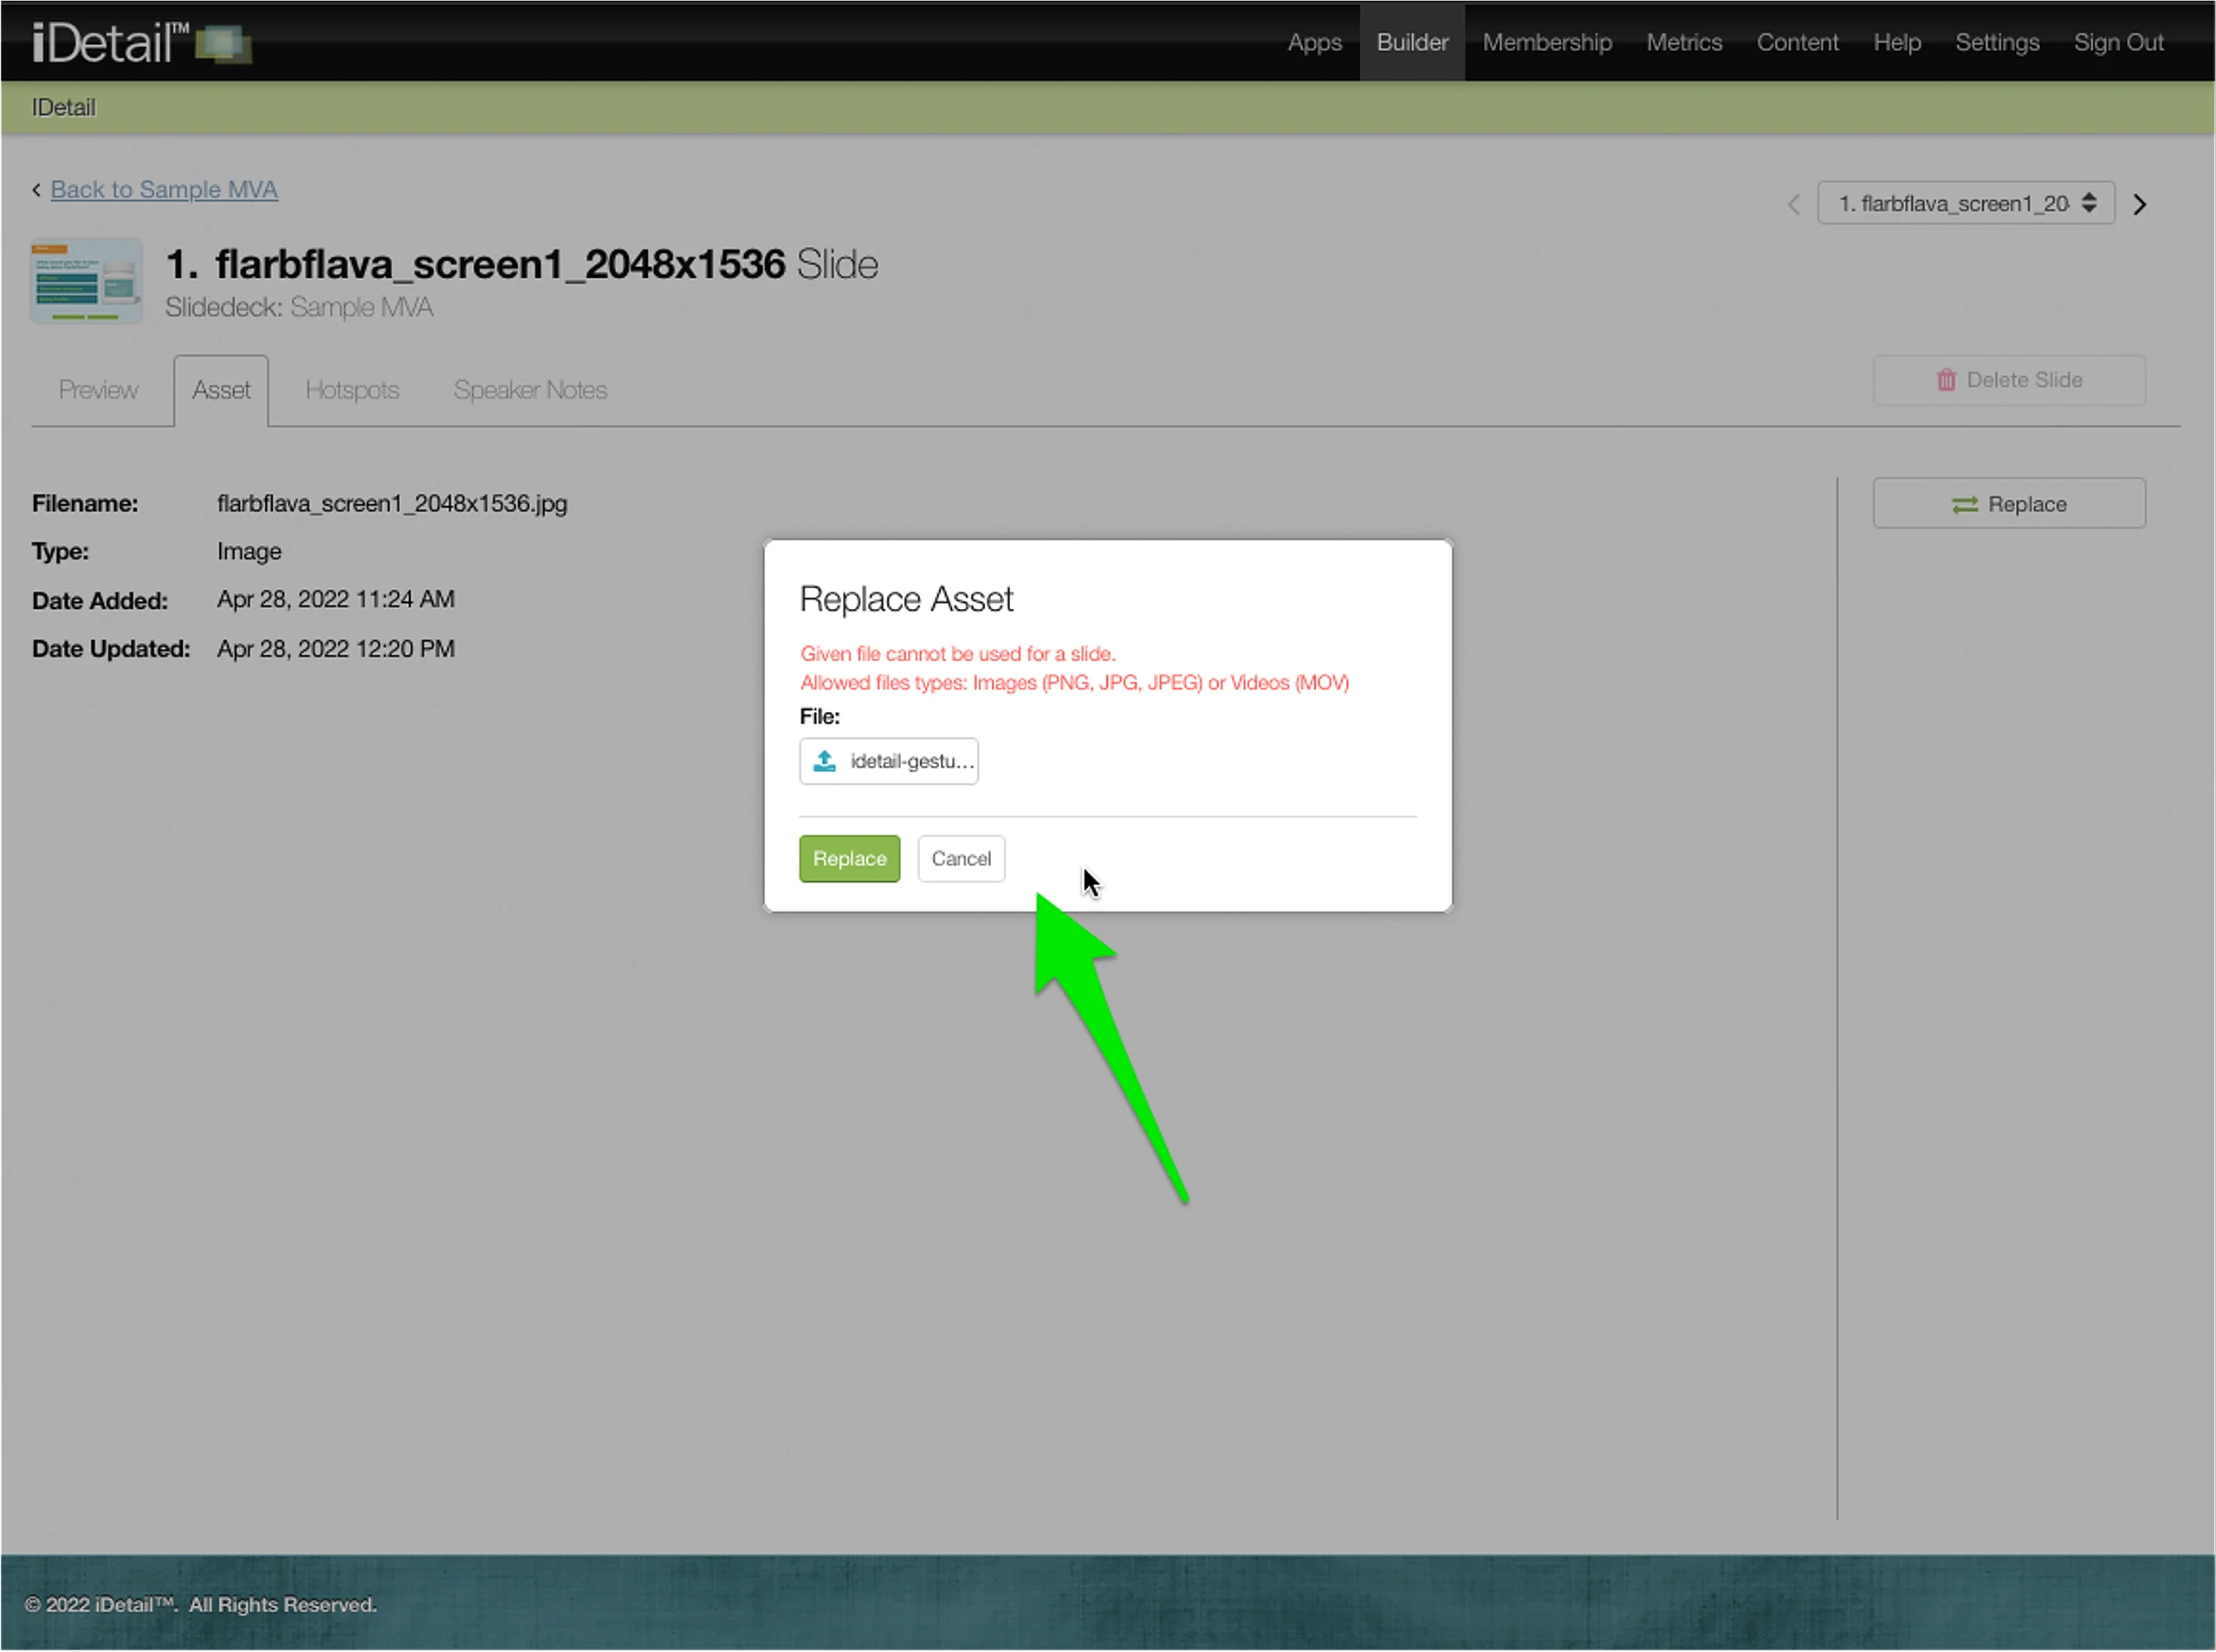Switch to the Hotspots tab
This screenshot has width=2216, height=1652.
pyautogui.click(x=352, y=390)
